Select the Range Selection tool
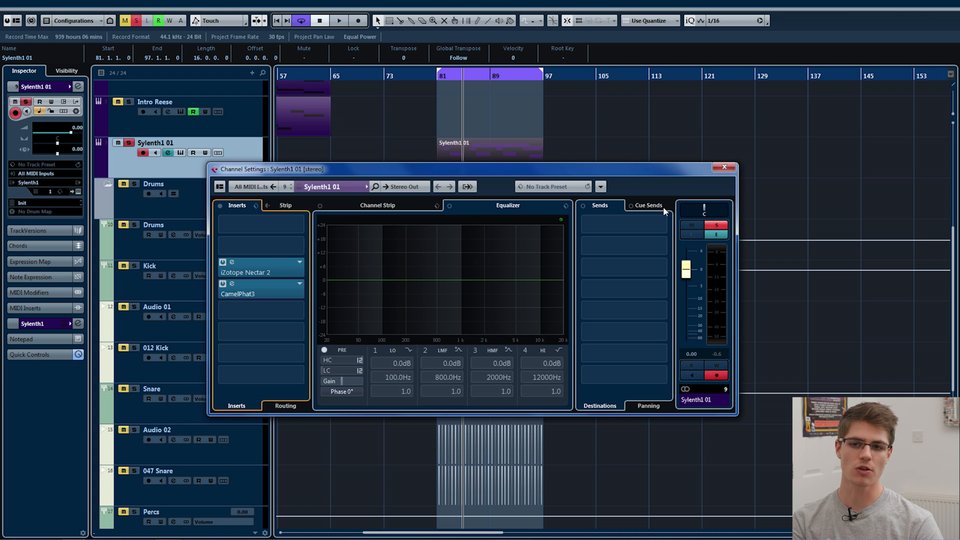Viewport: 960px width, 540px height. point(389,20)
